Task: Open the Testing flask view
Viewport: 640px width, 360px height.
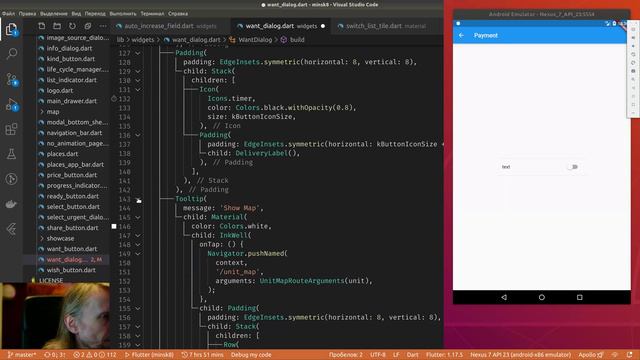Action: click(x=11, y=154)
